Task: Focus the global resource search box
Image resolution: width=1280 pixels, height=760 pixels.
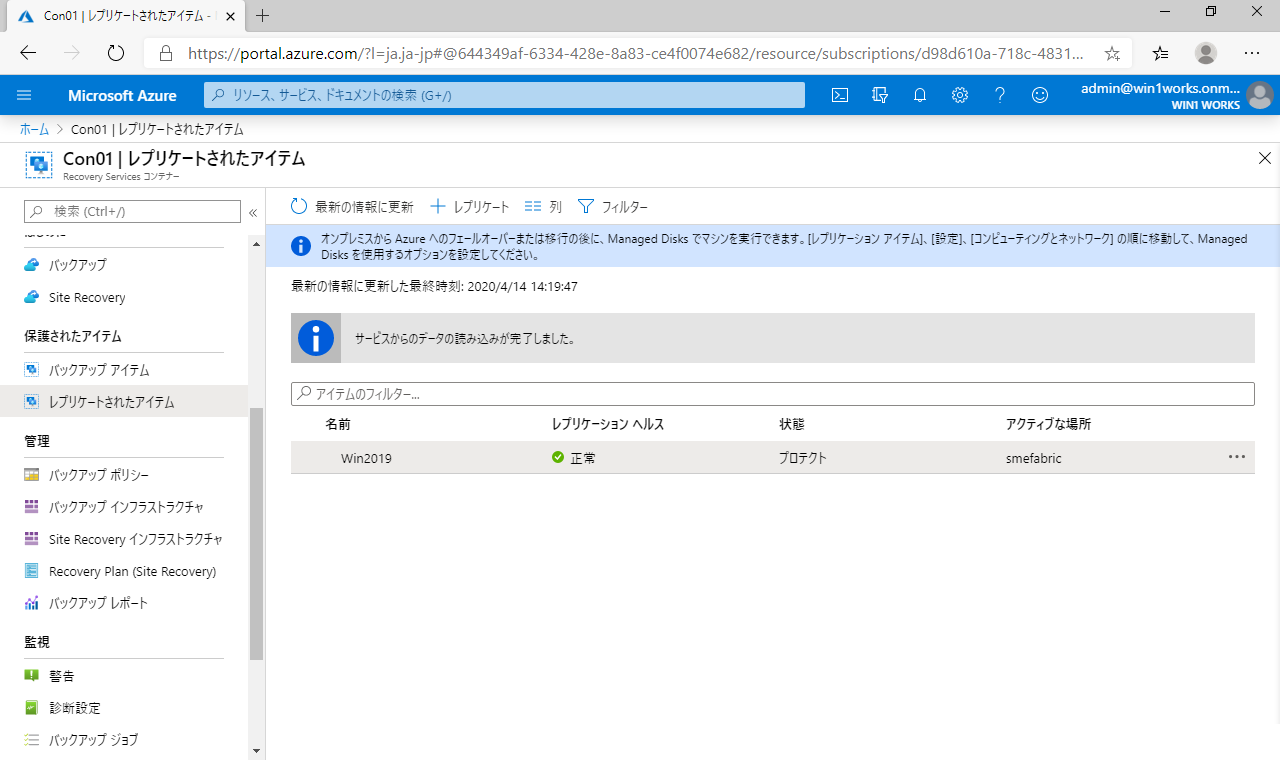Action: point(504,95)
